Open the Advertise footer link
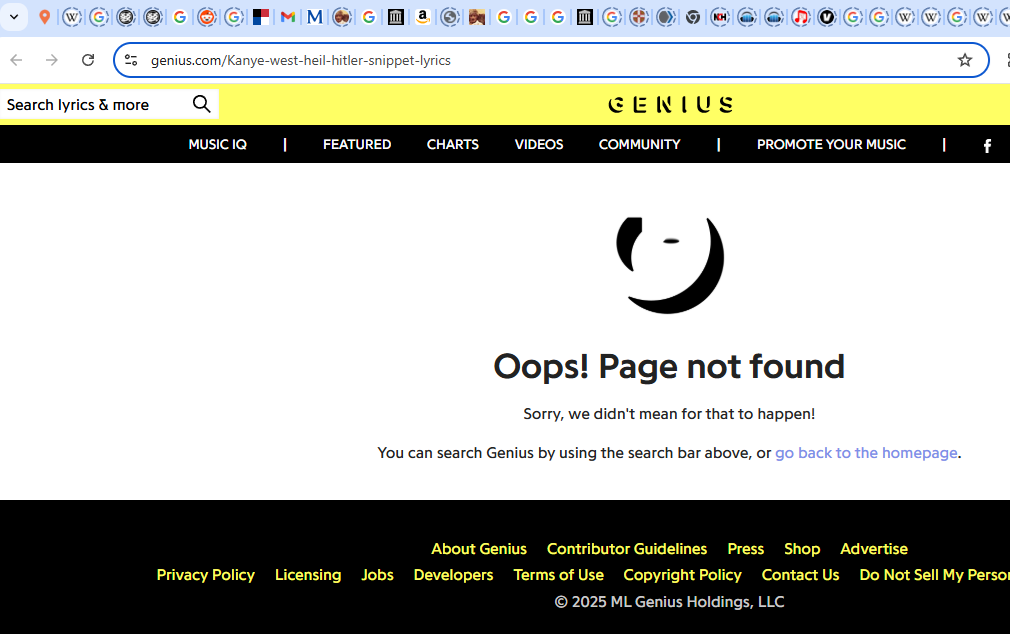Screen dimensions: 1010x634 (x=874, y=549)
